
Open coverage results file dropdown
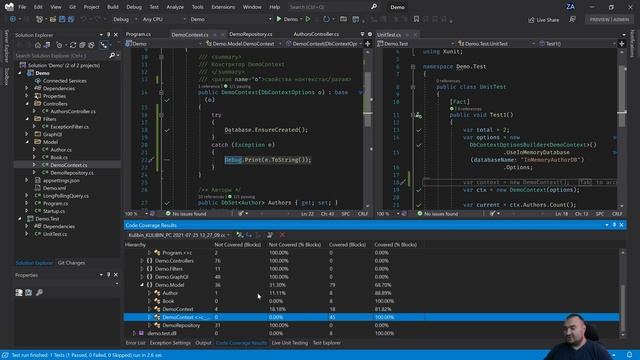179,235
